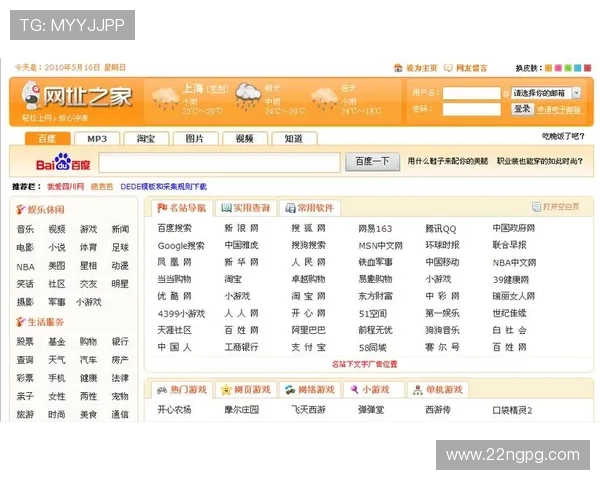Click the gamepad icon on 热门游戏 tab
Image resolution: width=600 pixels, height=480 pixels.
(x=162, y=390)
